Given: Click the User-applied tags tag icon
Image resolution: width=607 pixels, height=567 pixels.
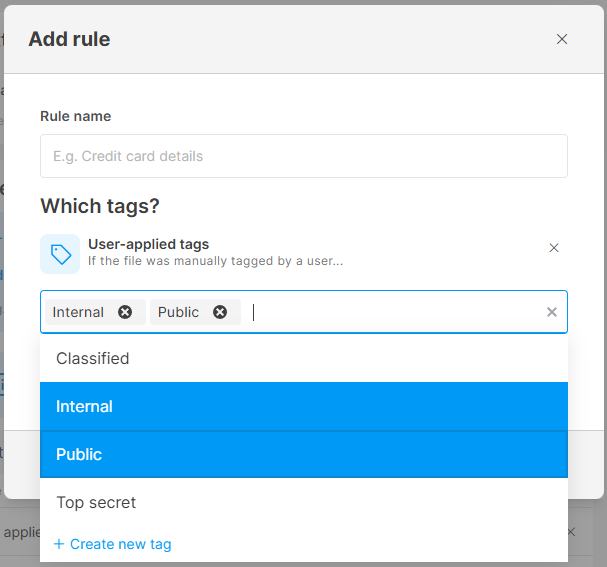Looking at the screenshot, I should [x=60, y=254].
